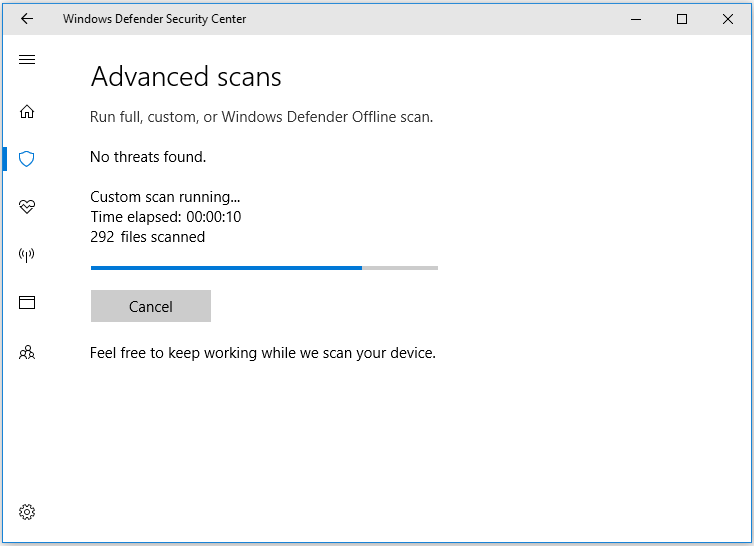754x546 pixels.
Task: Open Family options people icon
Action: (x=27, y=353)
